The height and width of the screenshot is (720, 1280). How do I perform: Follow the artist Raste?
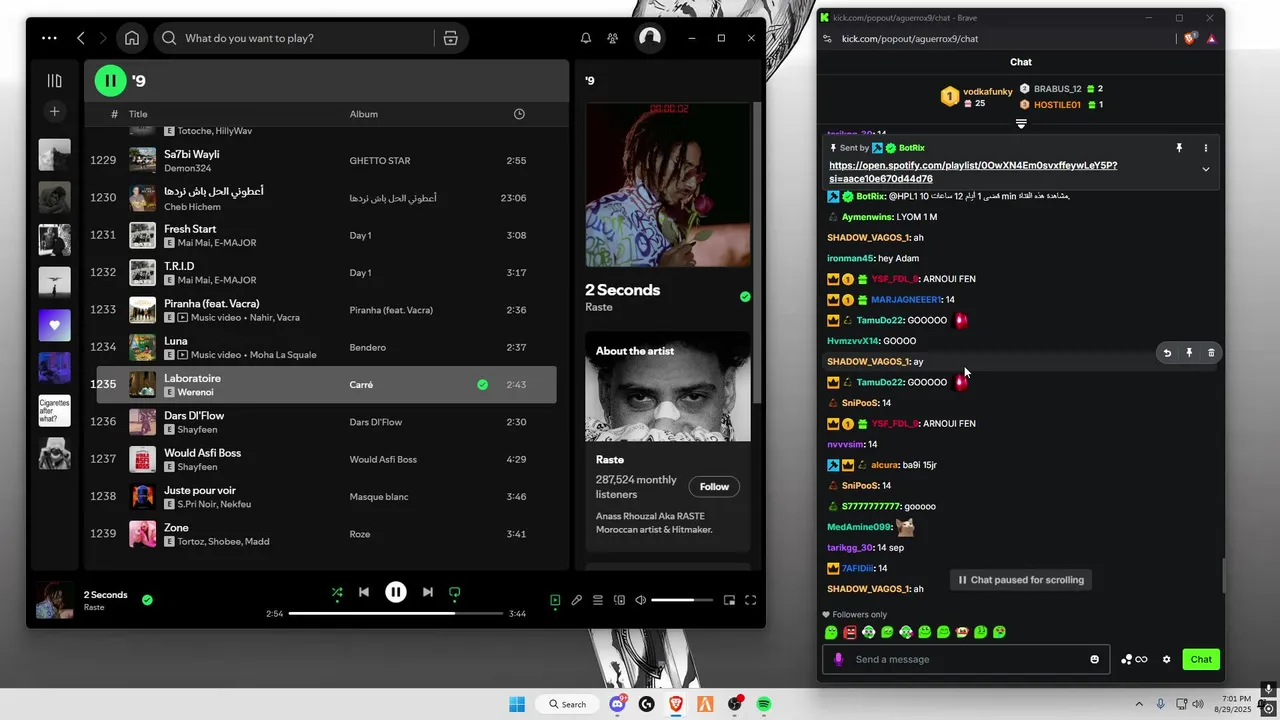pos(714,487)
